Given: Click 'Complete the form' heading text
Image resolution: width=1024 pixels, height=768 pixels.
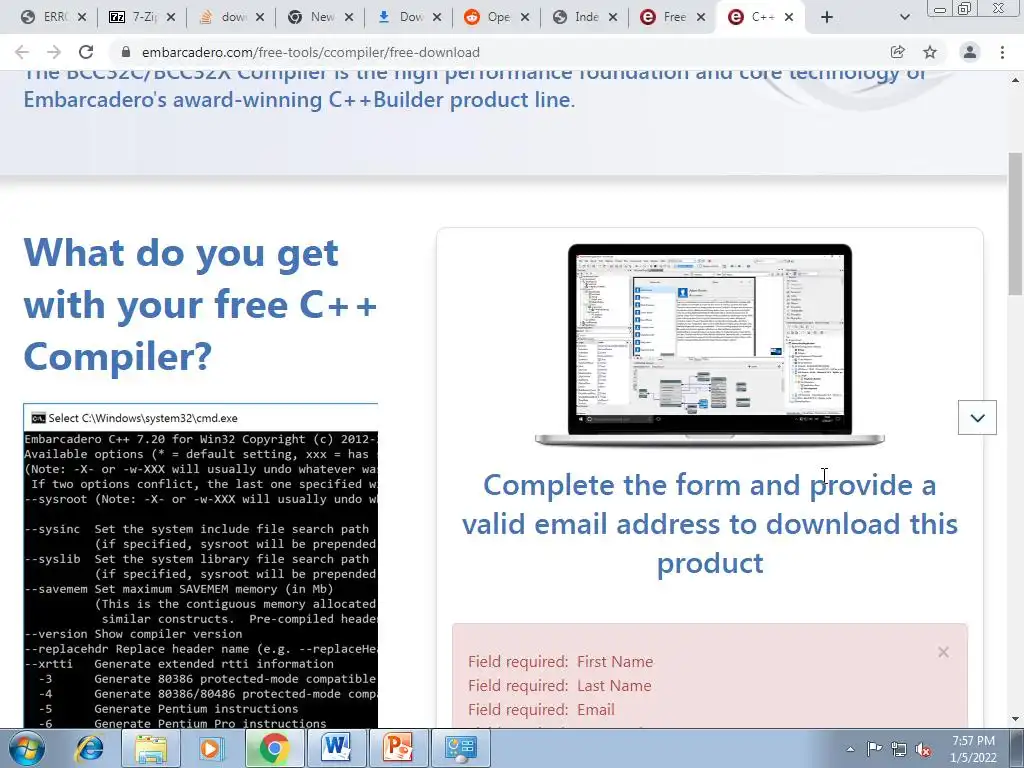Looking at the screenshot, I should pyautogui.click(x=710, y=524).
